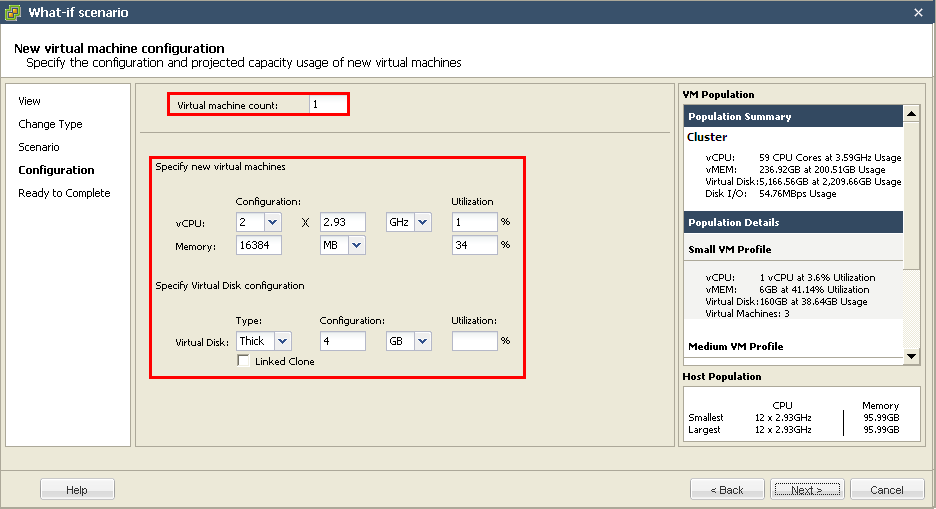Click 'Specify new virtual machines' label
Image resolution: width=936 pixels, height=509 pixels.
click(x=220, y=166)
